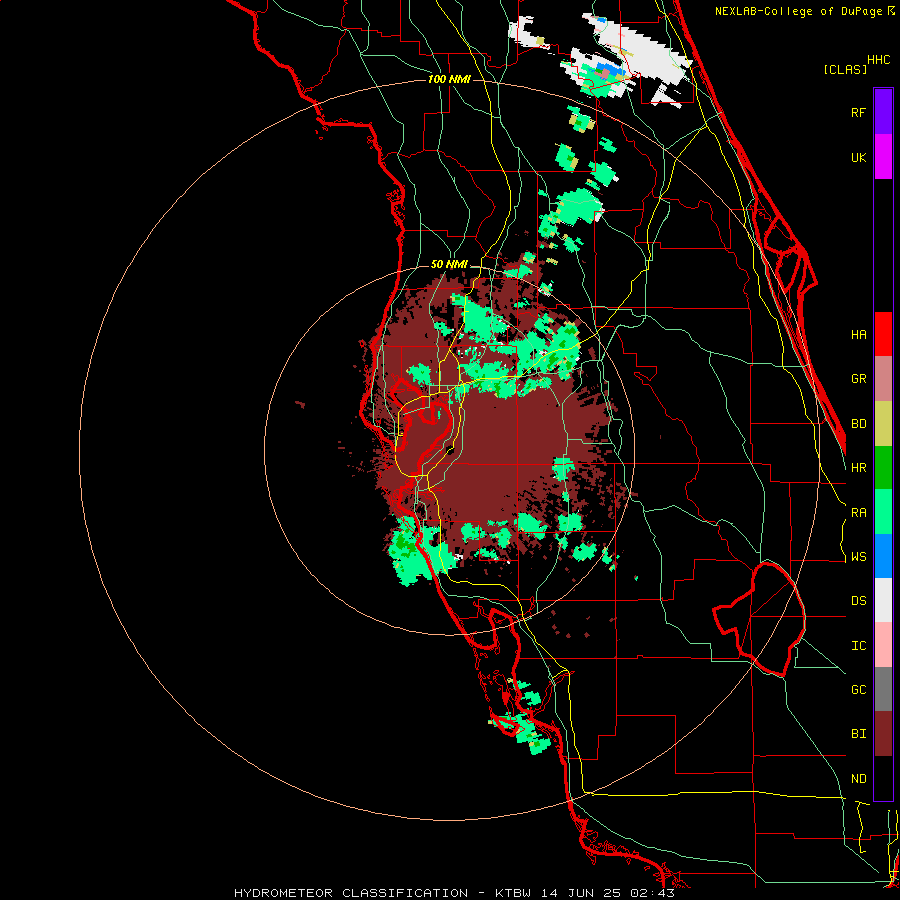Click the purple RF color swatch in legend

point(883,112)
